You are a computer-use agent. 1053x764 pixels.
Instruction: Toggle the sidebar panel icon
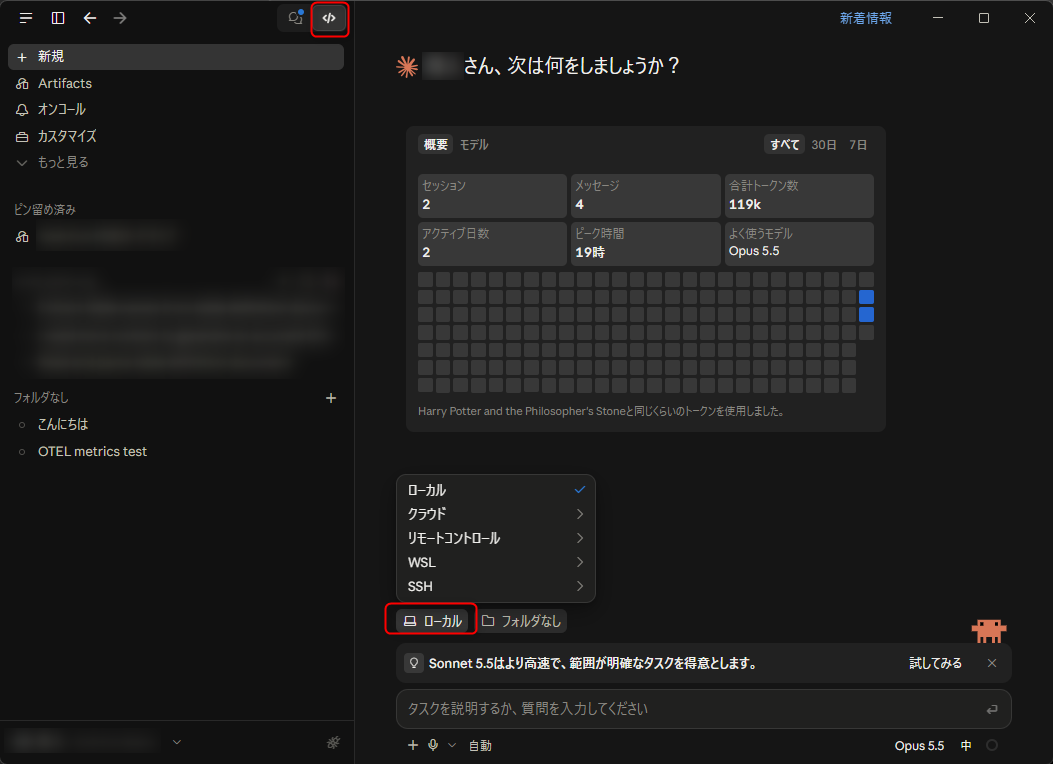click(58, 18)
